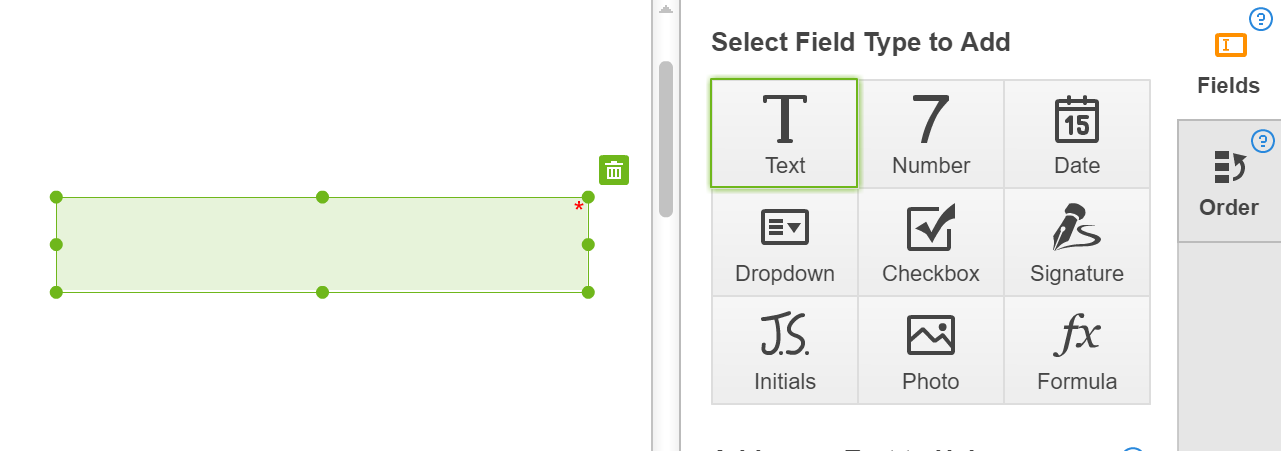1281x451 pixels.
Task: Choose the Number field type
Action: tap(931, 134)
